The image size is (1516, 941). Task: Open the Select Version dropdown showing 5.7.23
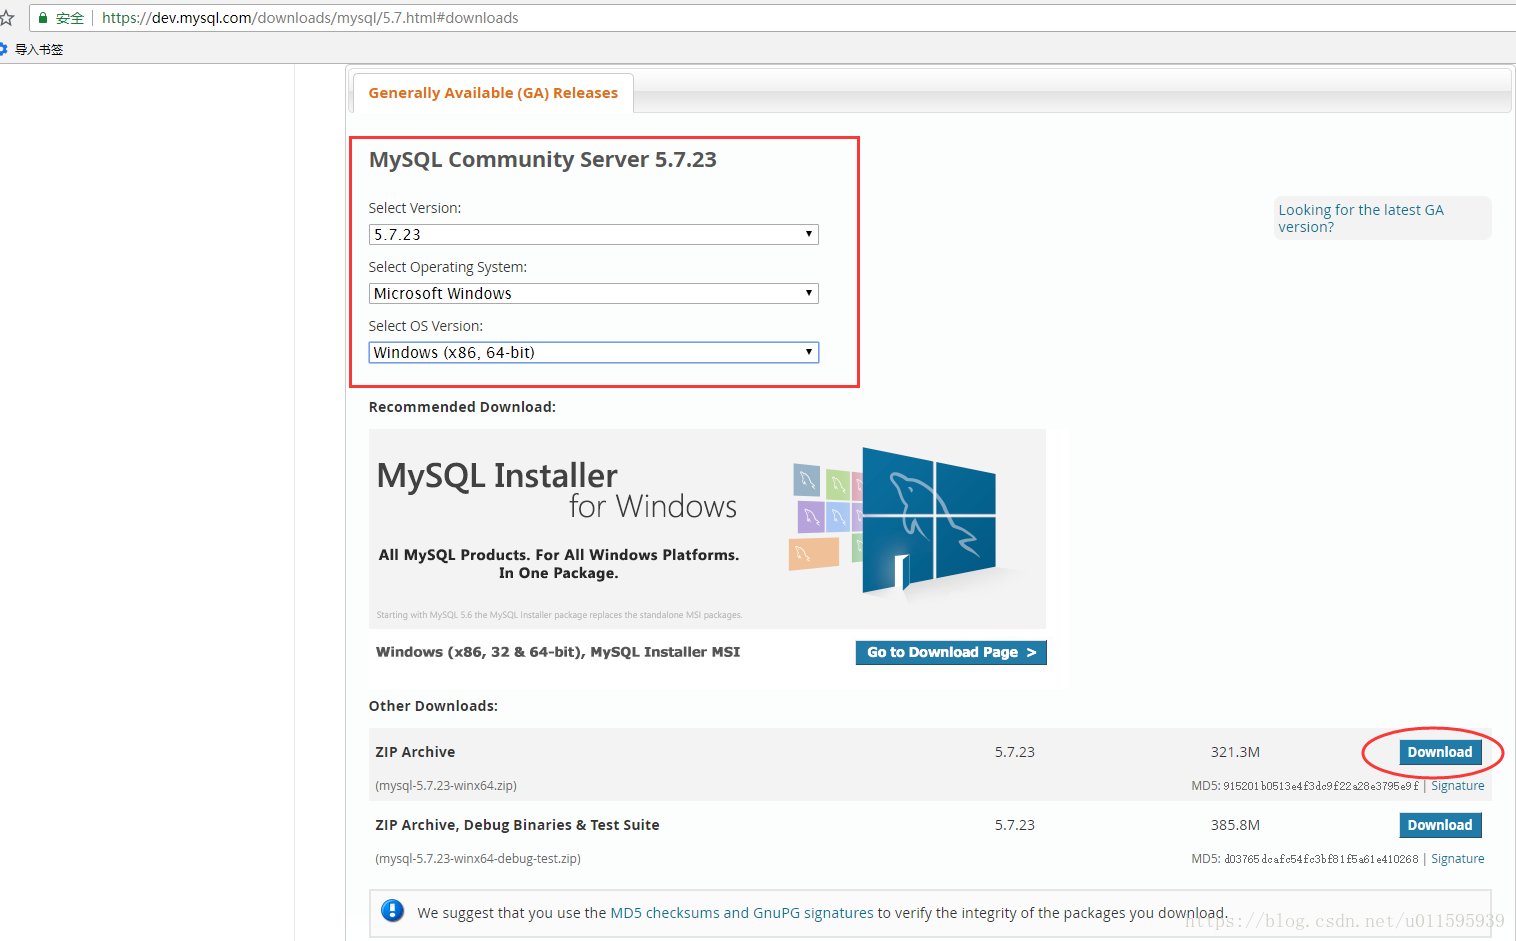(594, 234)
